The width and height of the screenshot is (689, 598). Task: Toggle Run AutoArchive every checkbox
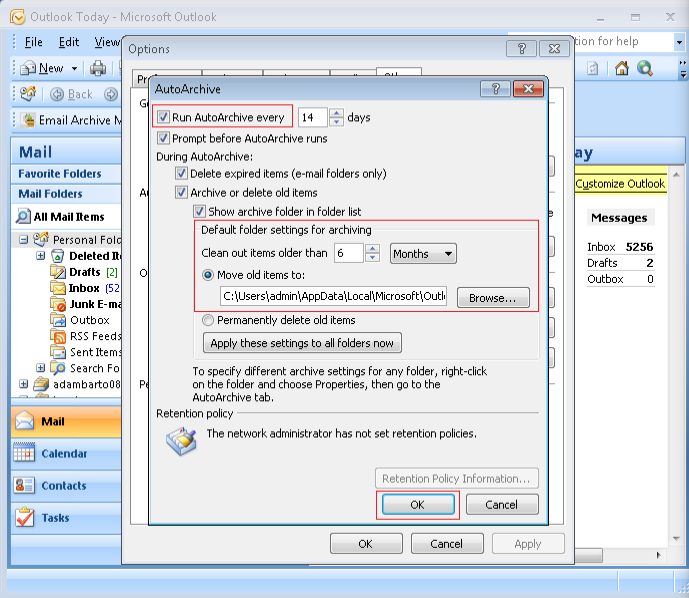[163, 117]
